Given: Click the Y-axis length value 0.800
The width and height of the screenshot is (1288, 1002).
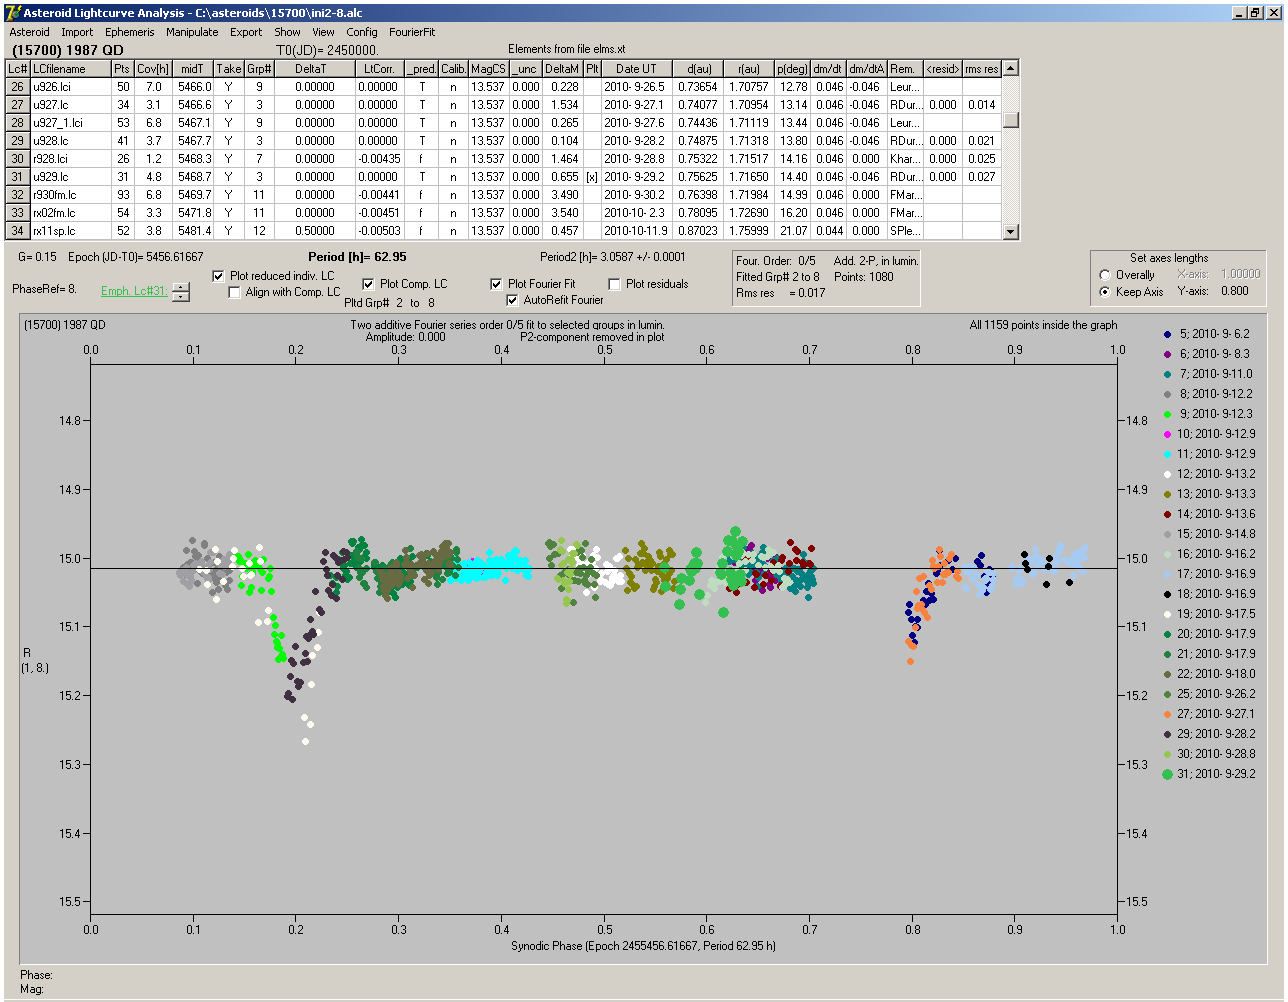Looking at the screenshot, I should pos(1235,292).
